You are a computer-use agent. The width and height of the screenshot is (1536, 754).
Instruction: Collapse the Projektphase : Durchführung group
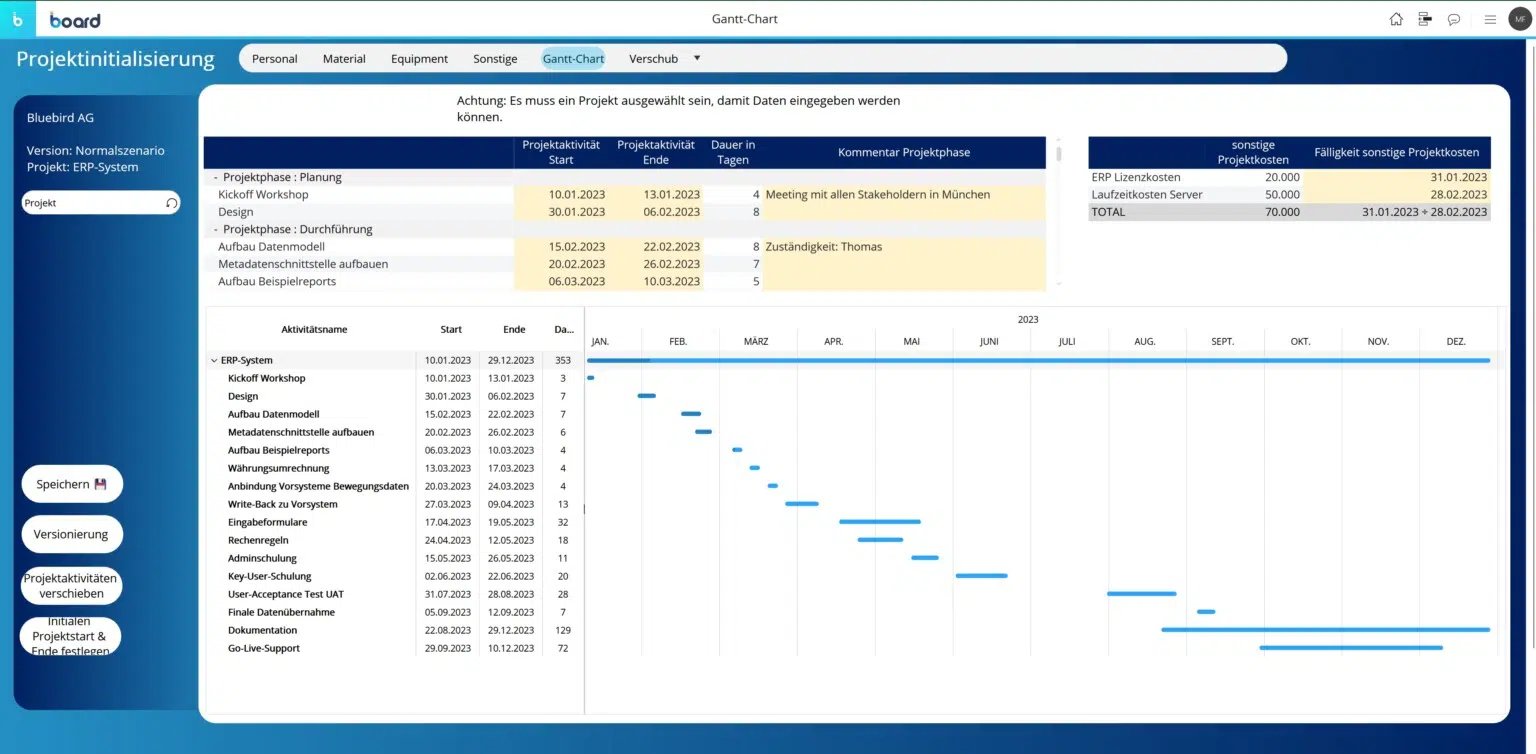[216, 229]
